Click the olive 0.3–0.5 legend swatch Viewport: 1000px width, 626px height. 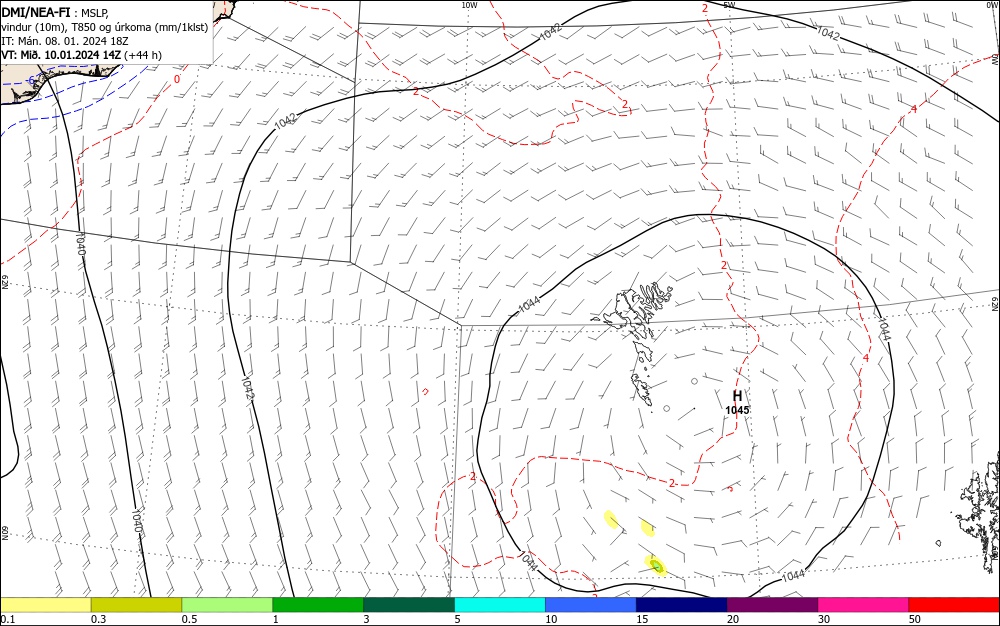point(136,605)
